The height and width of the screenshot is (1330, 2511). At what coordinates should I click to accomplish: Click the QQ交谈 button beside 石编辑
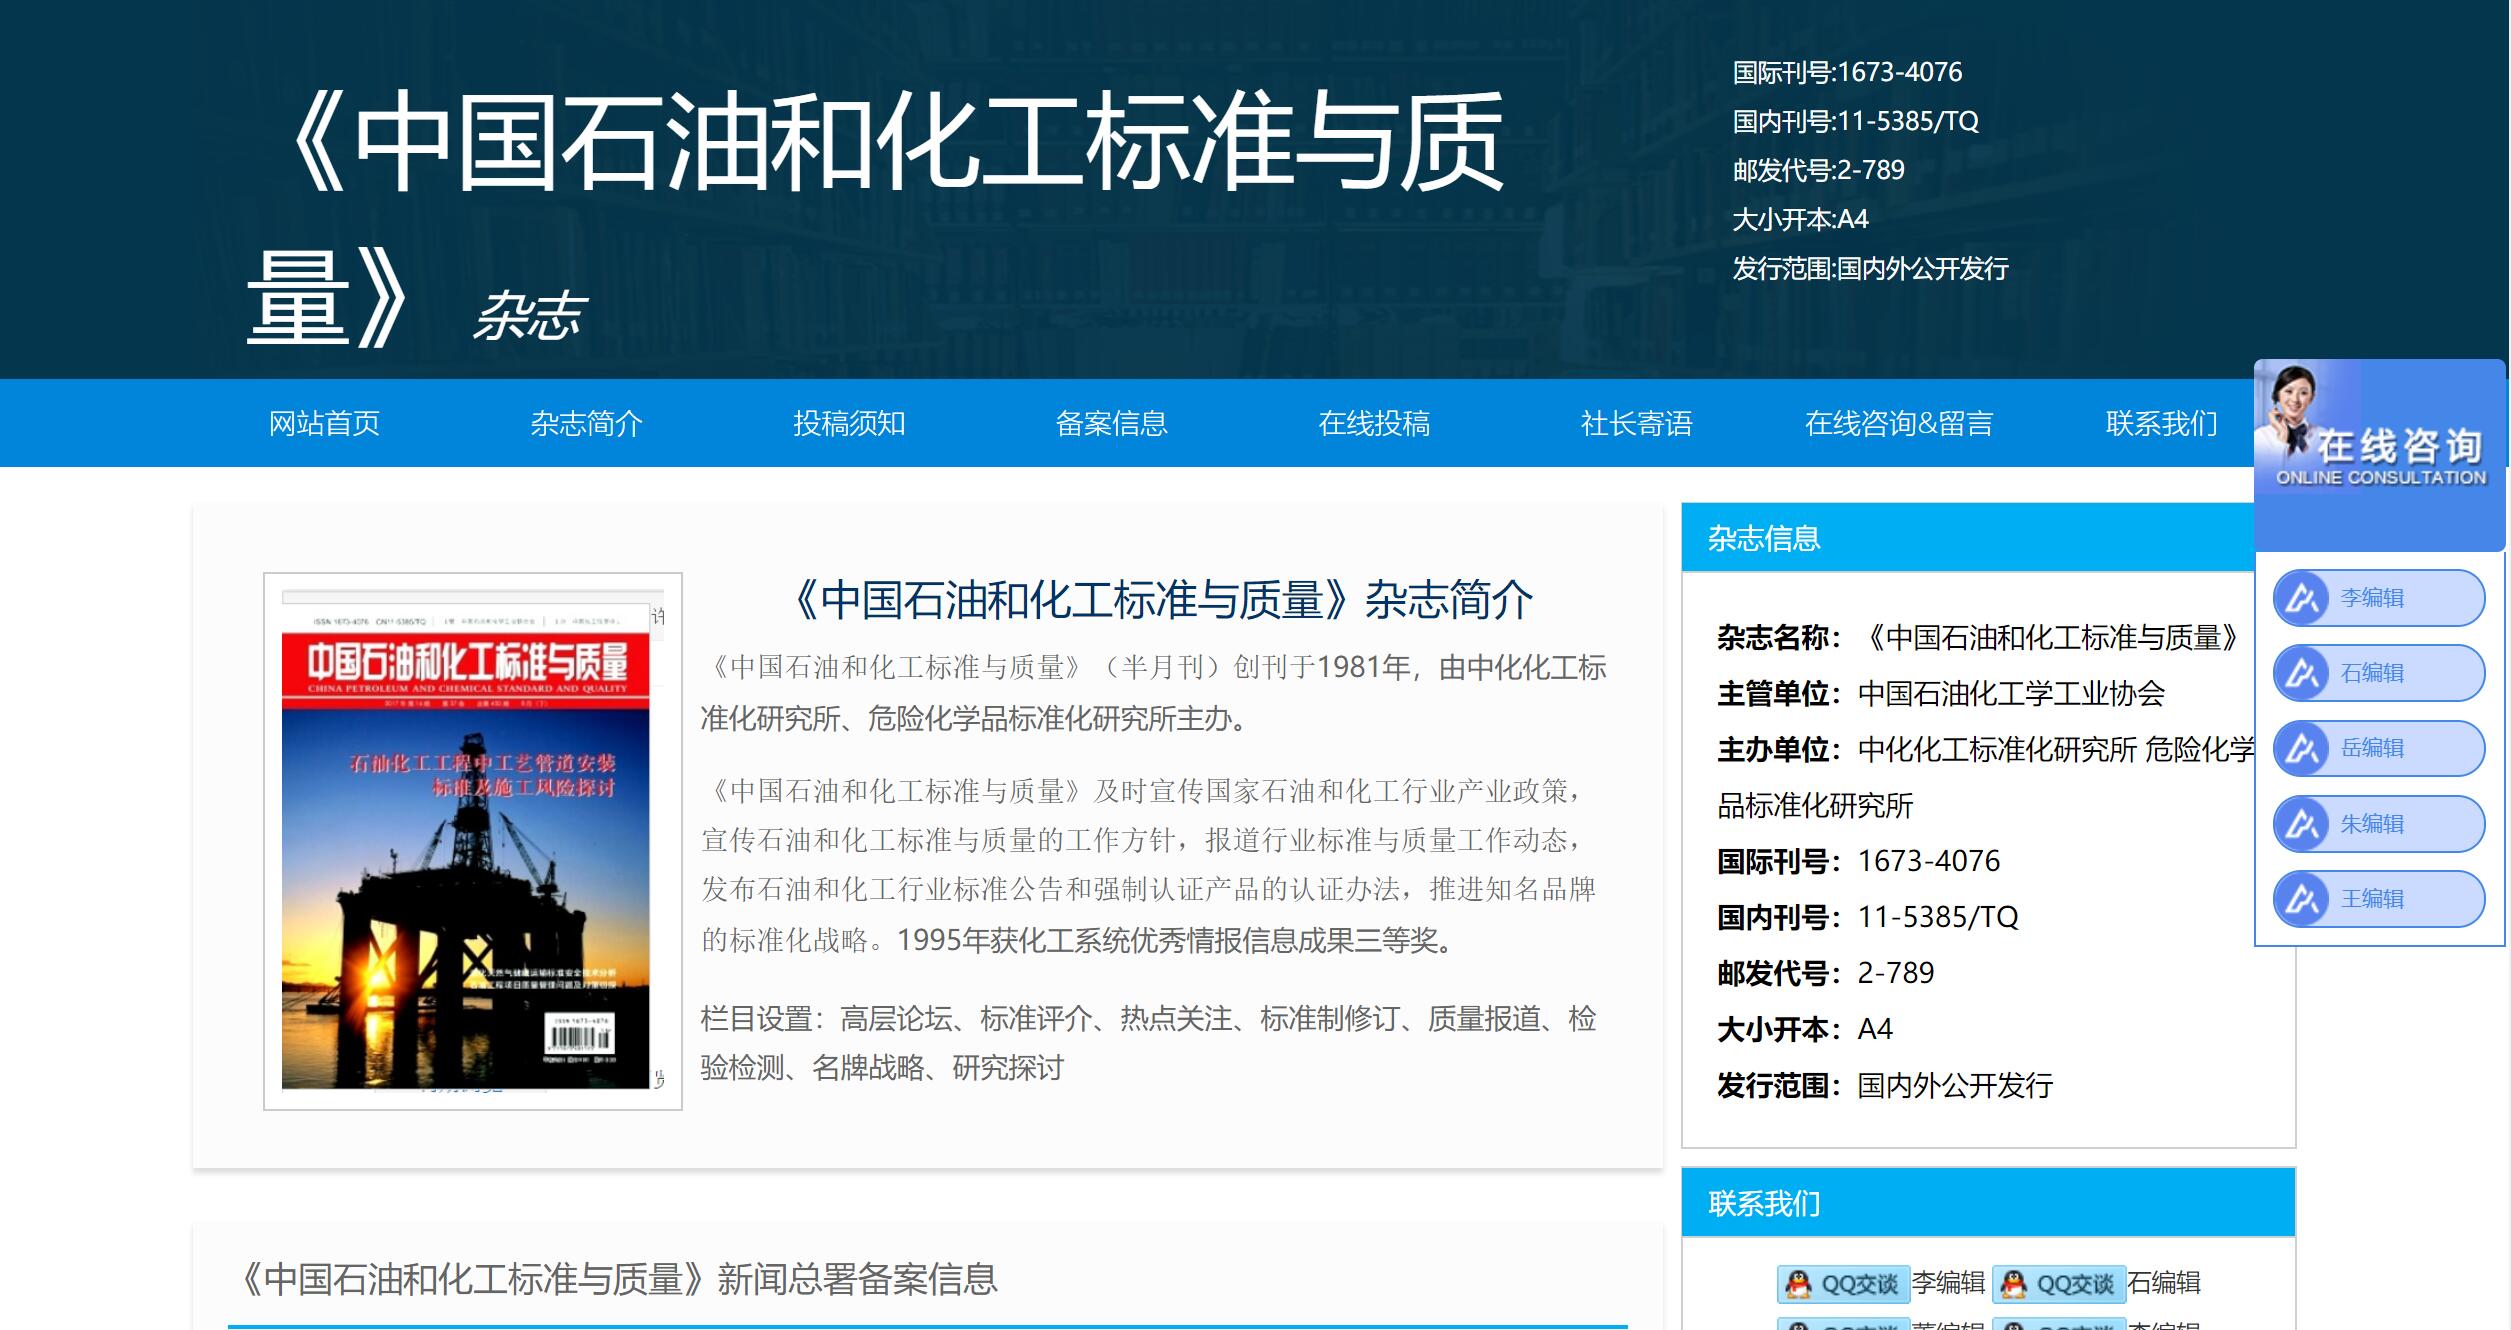(x=2059, y=1283)
